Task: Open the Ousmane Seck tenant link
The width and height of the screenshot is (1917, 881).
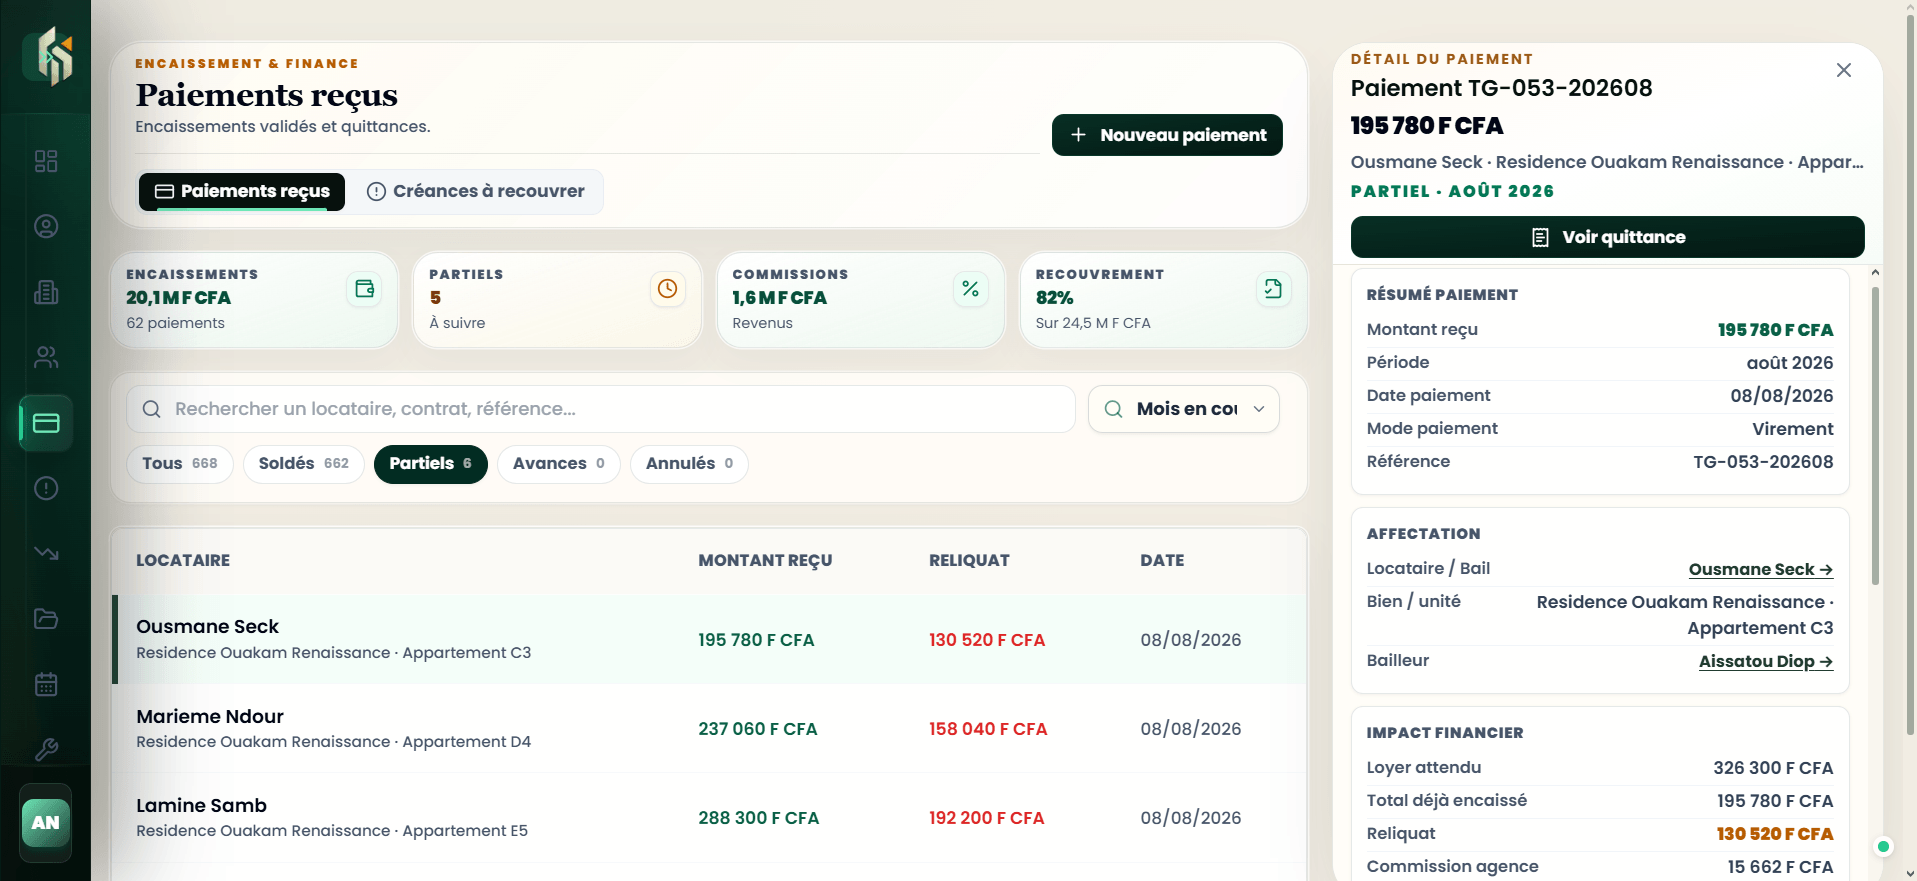Action: coord(1761,569)
